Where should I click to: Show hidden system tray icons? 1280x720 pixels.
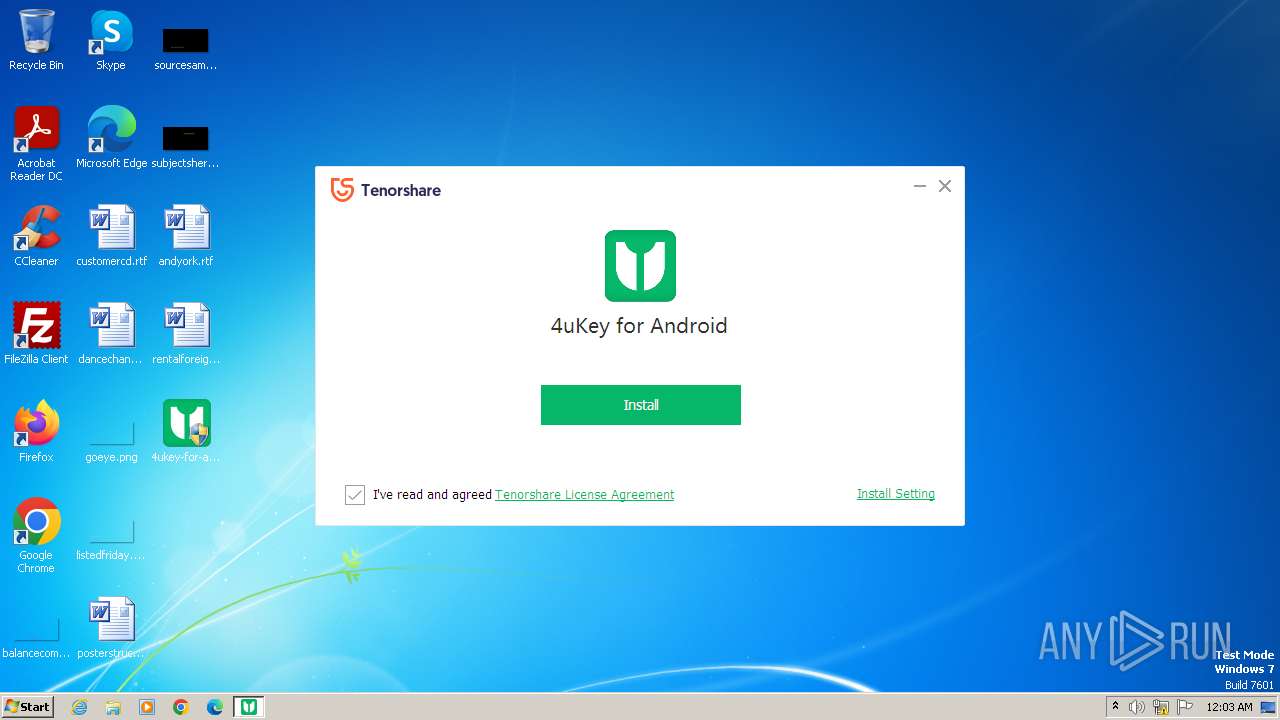(x=1115, y=707)
